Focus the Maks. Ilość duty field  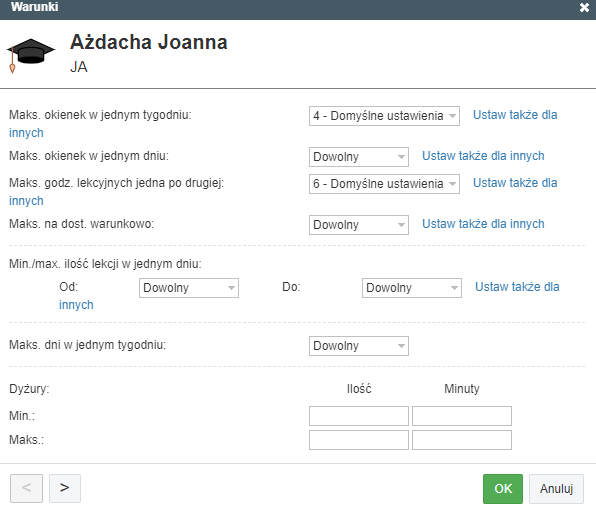(359, 440)
